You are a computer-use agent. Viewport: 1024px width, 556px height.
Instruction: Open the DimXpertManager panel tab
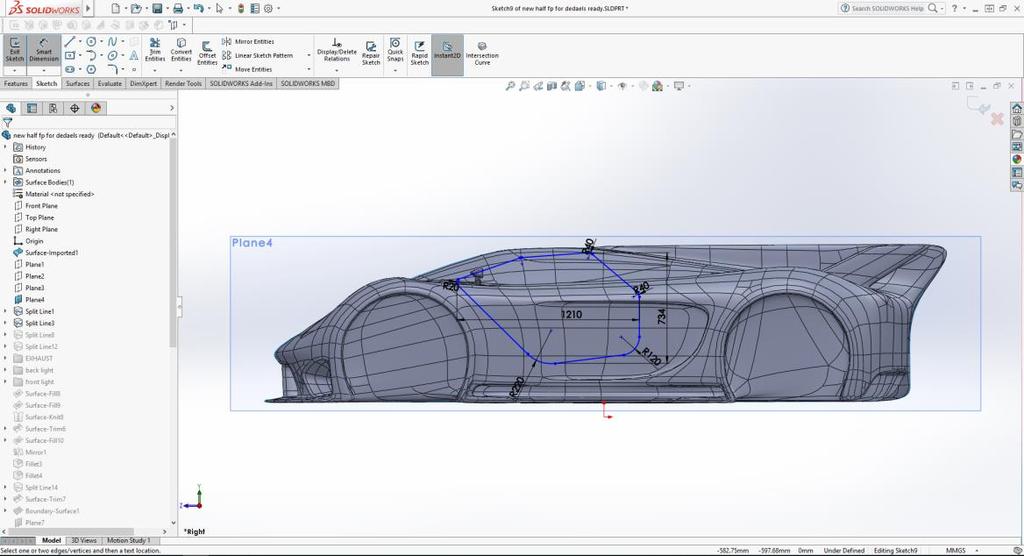pos(74,108)
